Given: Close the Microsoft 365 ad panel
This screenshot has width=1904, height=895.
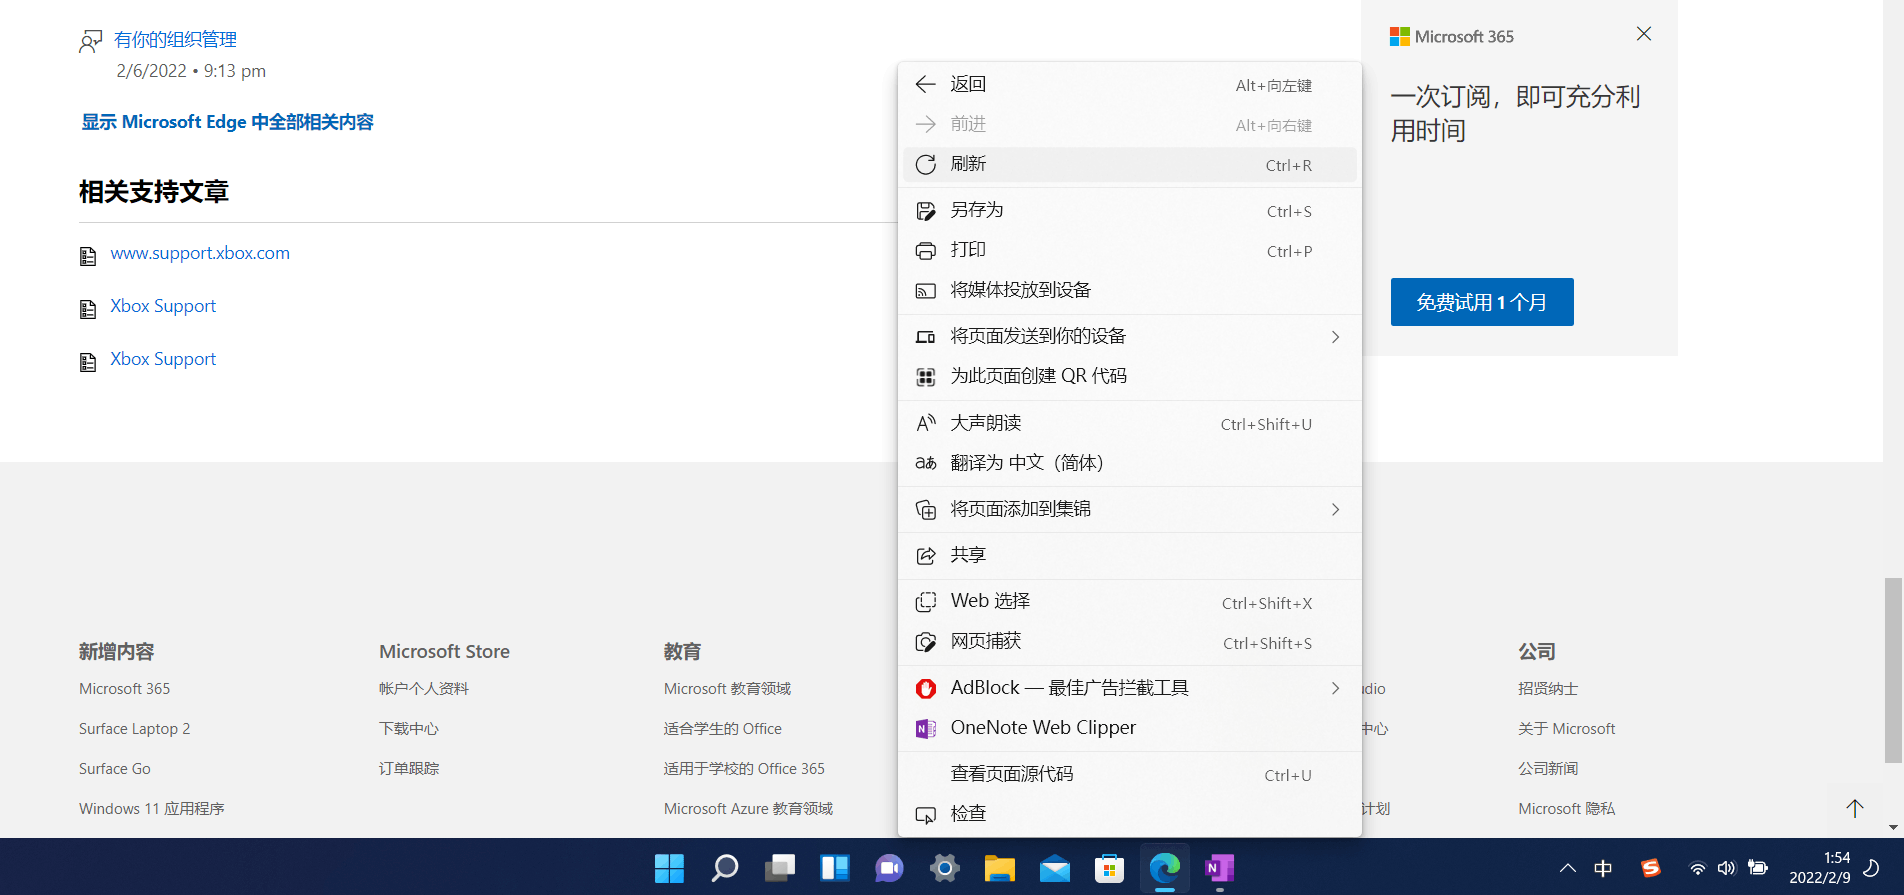Looking at the screenshot, I should [x=1643, y=34].
